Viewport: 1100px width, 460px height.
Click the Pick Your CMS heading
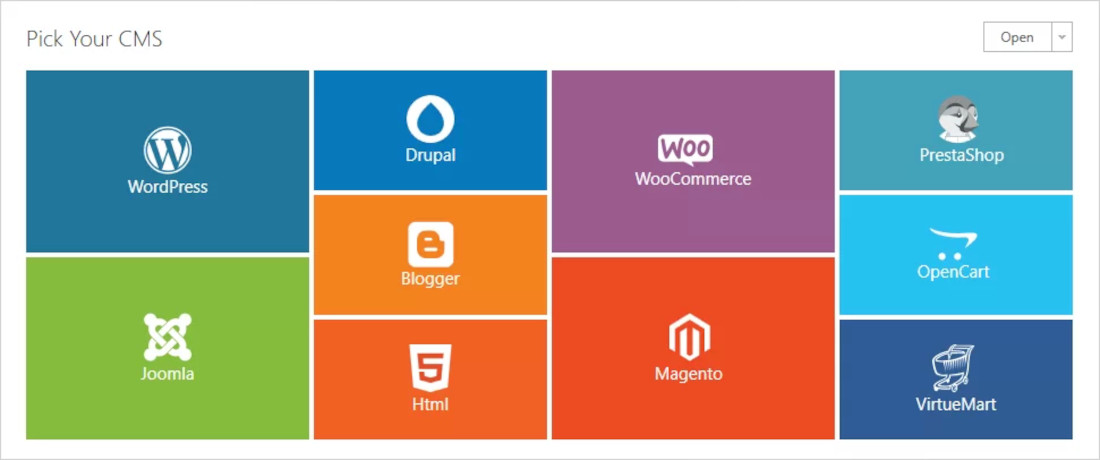tap(94, 39)
